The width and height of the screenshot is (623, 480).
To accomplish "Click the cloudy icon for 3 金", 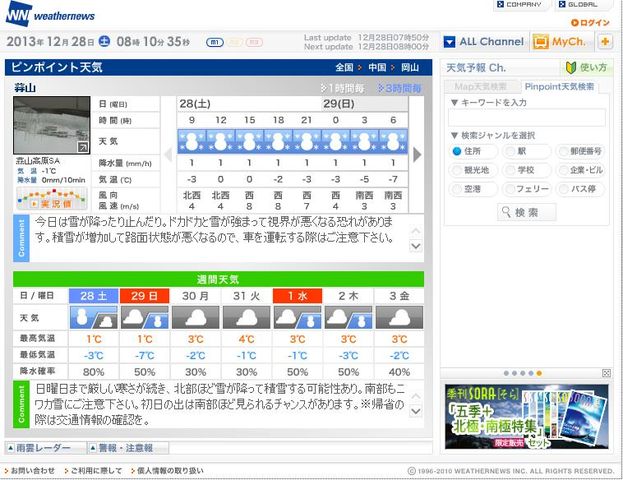I will 399,317.
